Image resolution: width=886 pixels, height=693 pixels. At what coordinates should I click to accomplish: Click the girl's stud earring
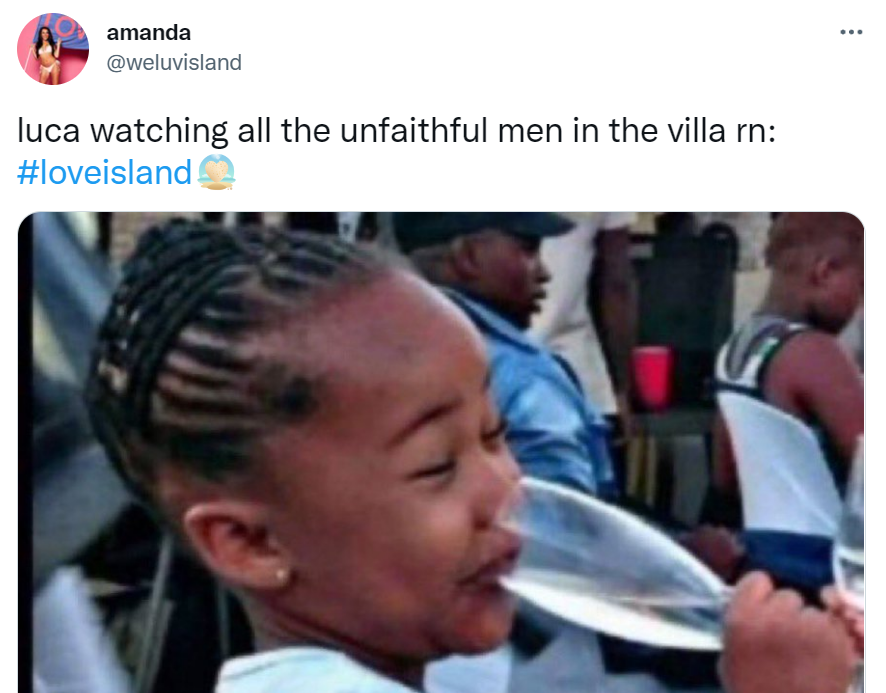(x=281, y=575)
